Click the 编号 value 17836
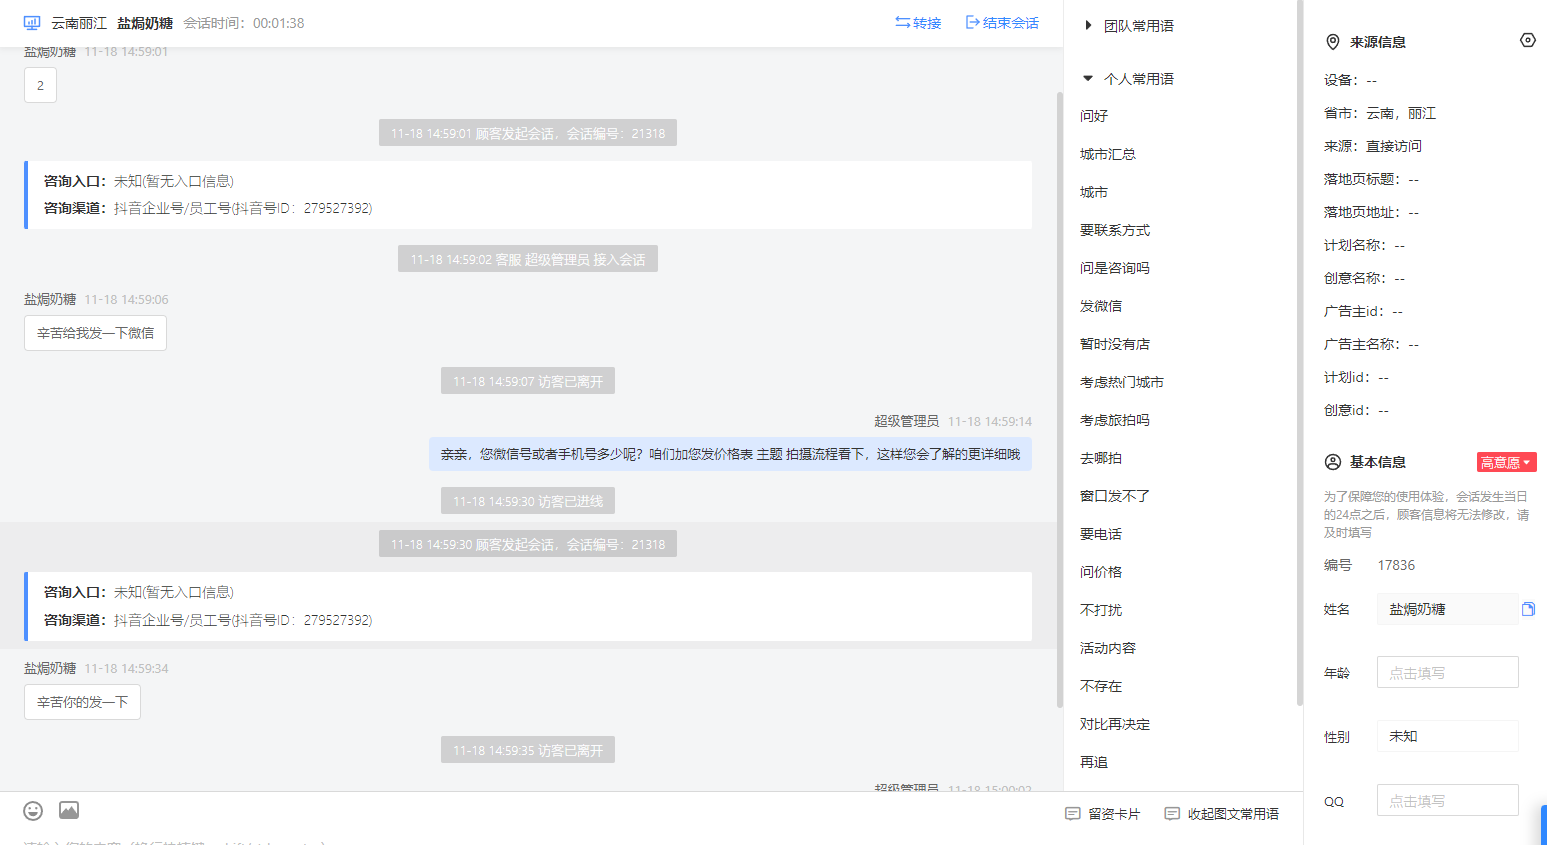The height and width of the screenshot is (845, 1547). point(1396,565)
